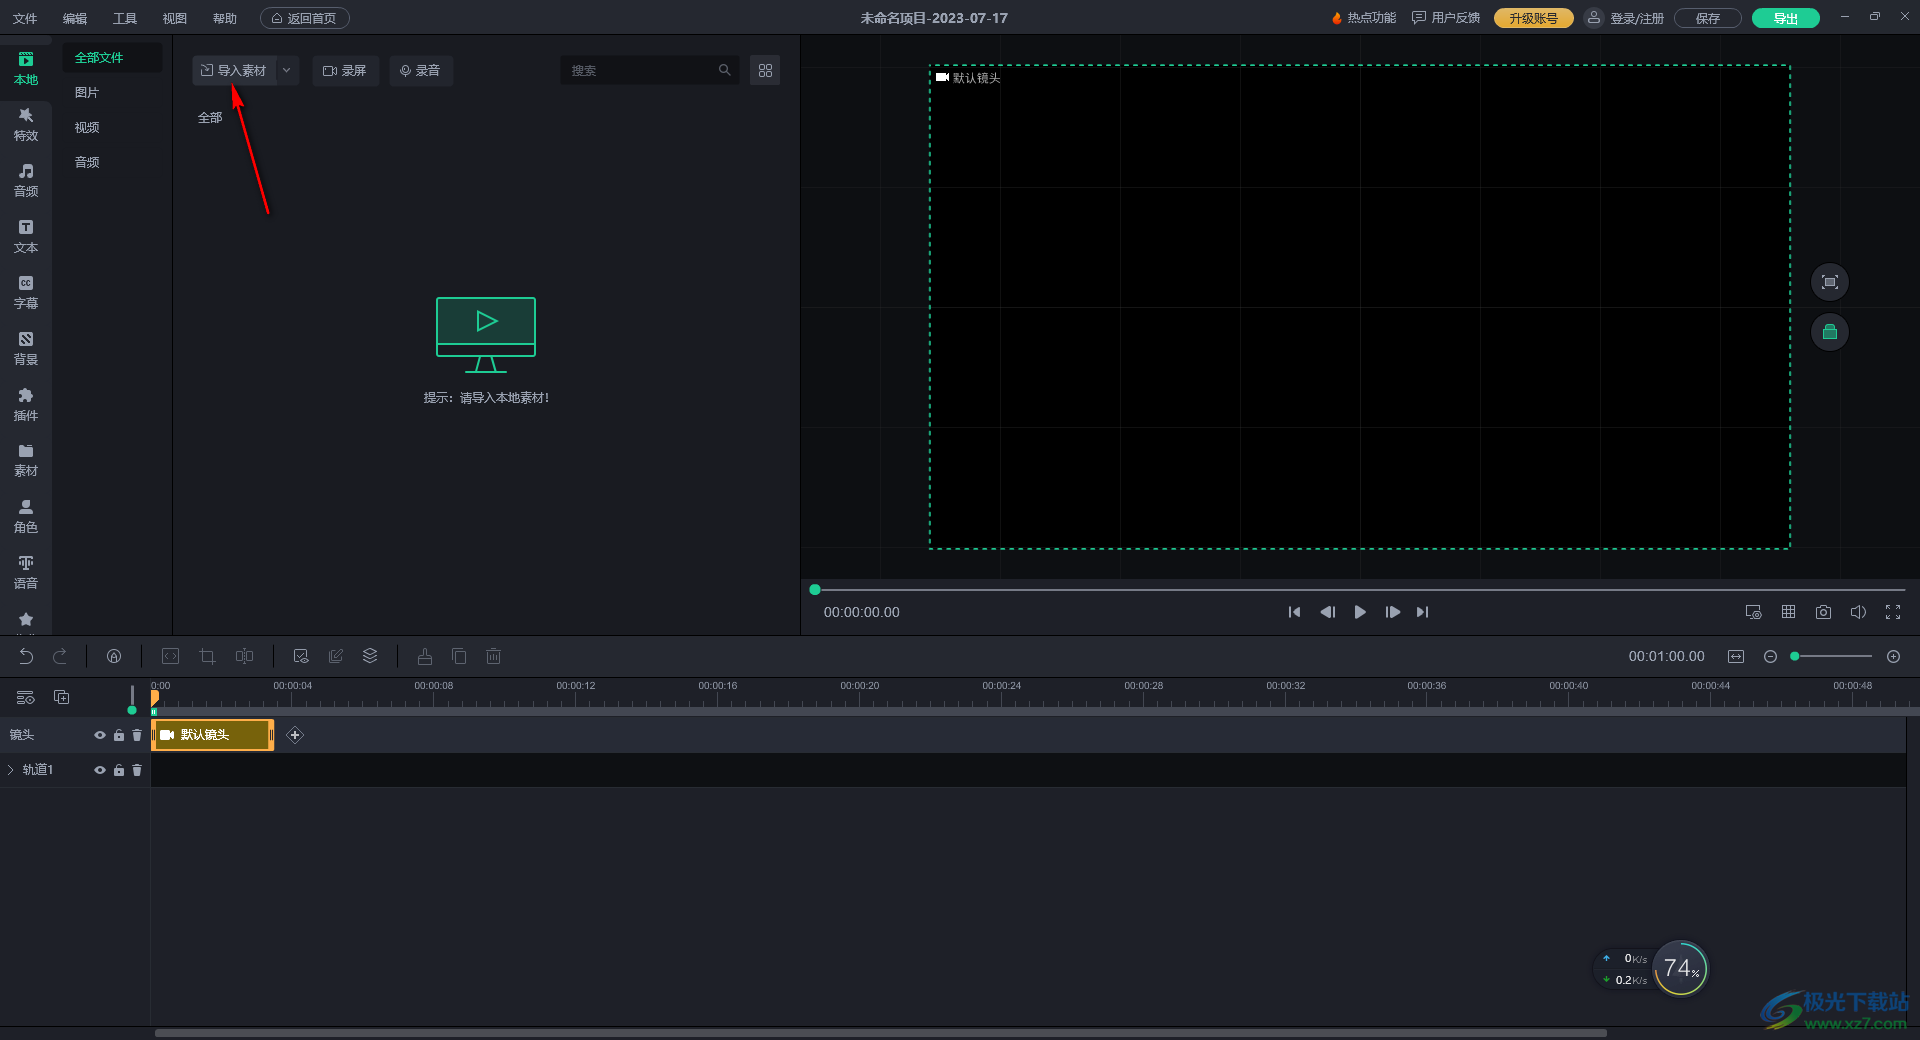Click the delete trash icon in timeline toolbar
Screen dimensions: 1920x1040
[493, 656]
